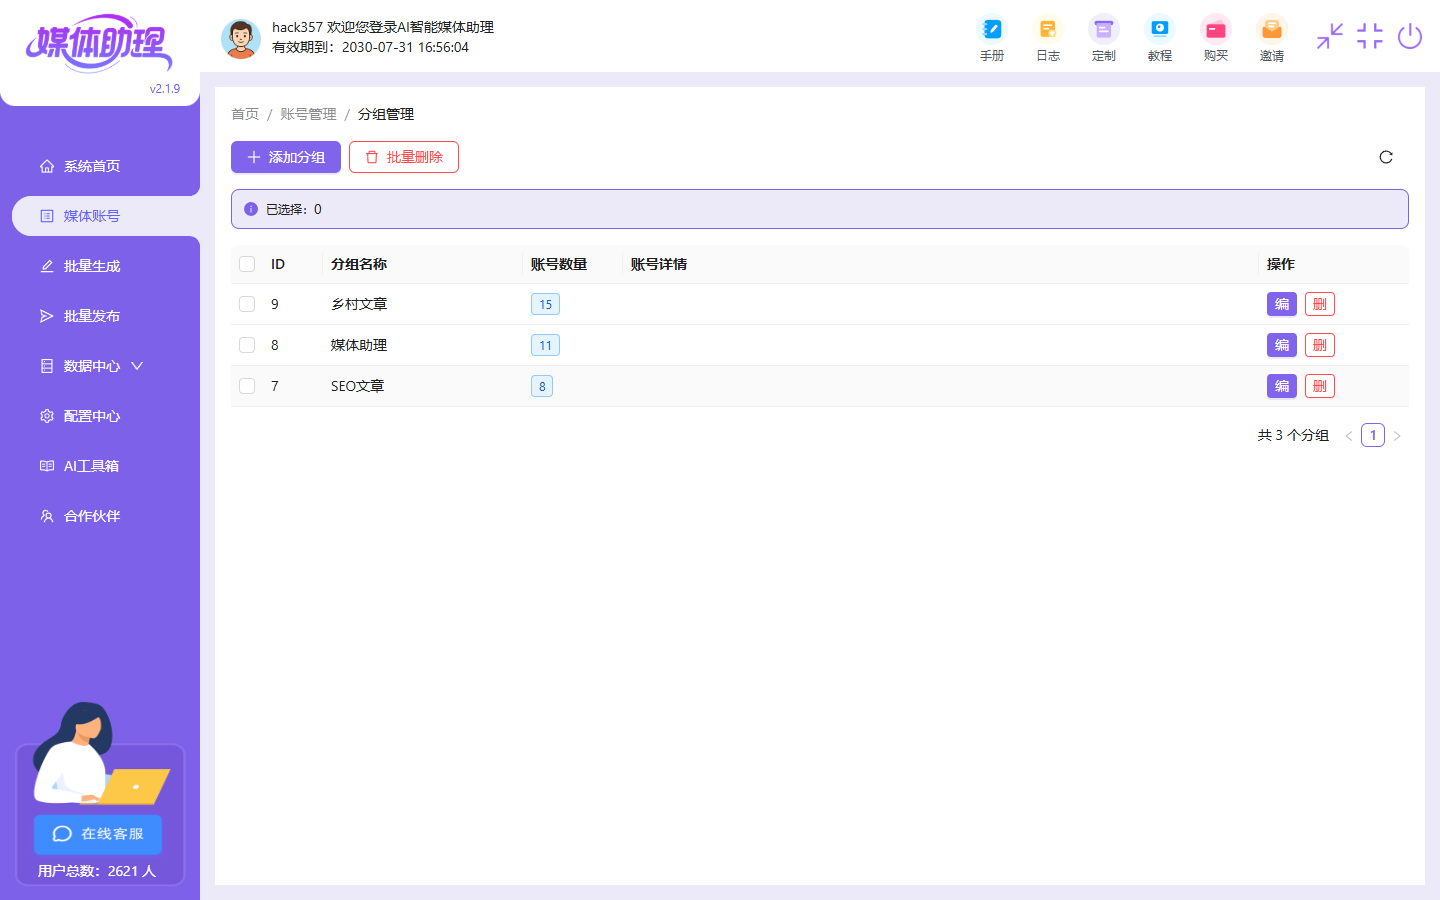
Task: Click the power logout icon
Action: click(x=1409, y=37)
